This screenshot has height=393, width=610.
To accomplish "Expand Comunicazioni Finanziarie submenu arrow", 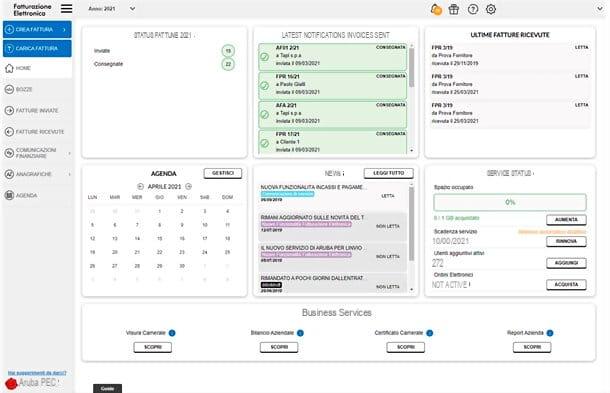I will [69, 153].
